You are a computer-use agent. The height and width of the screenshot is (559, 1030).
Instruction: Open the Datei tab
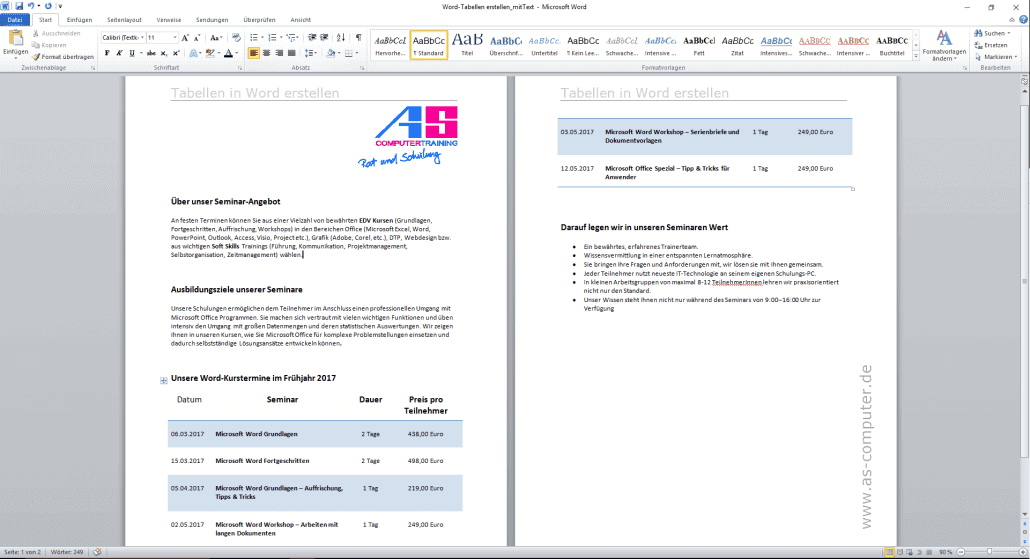click(x=14, y=20)
